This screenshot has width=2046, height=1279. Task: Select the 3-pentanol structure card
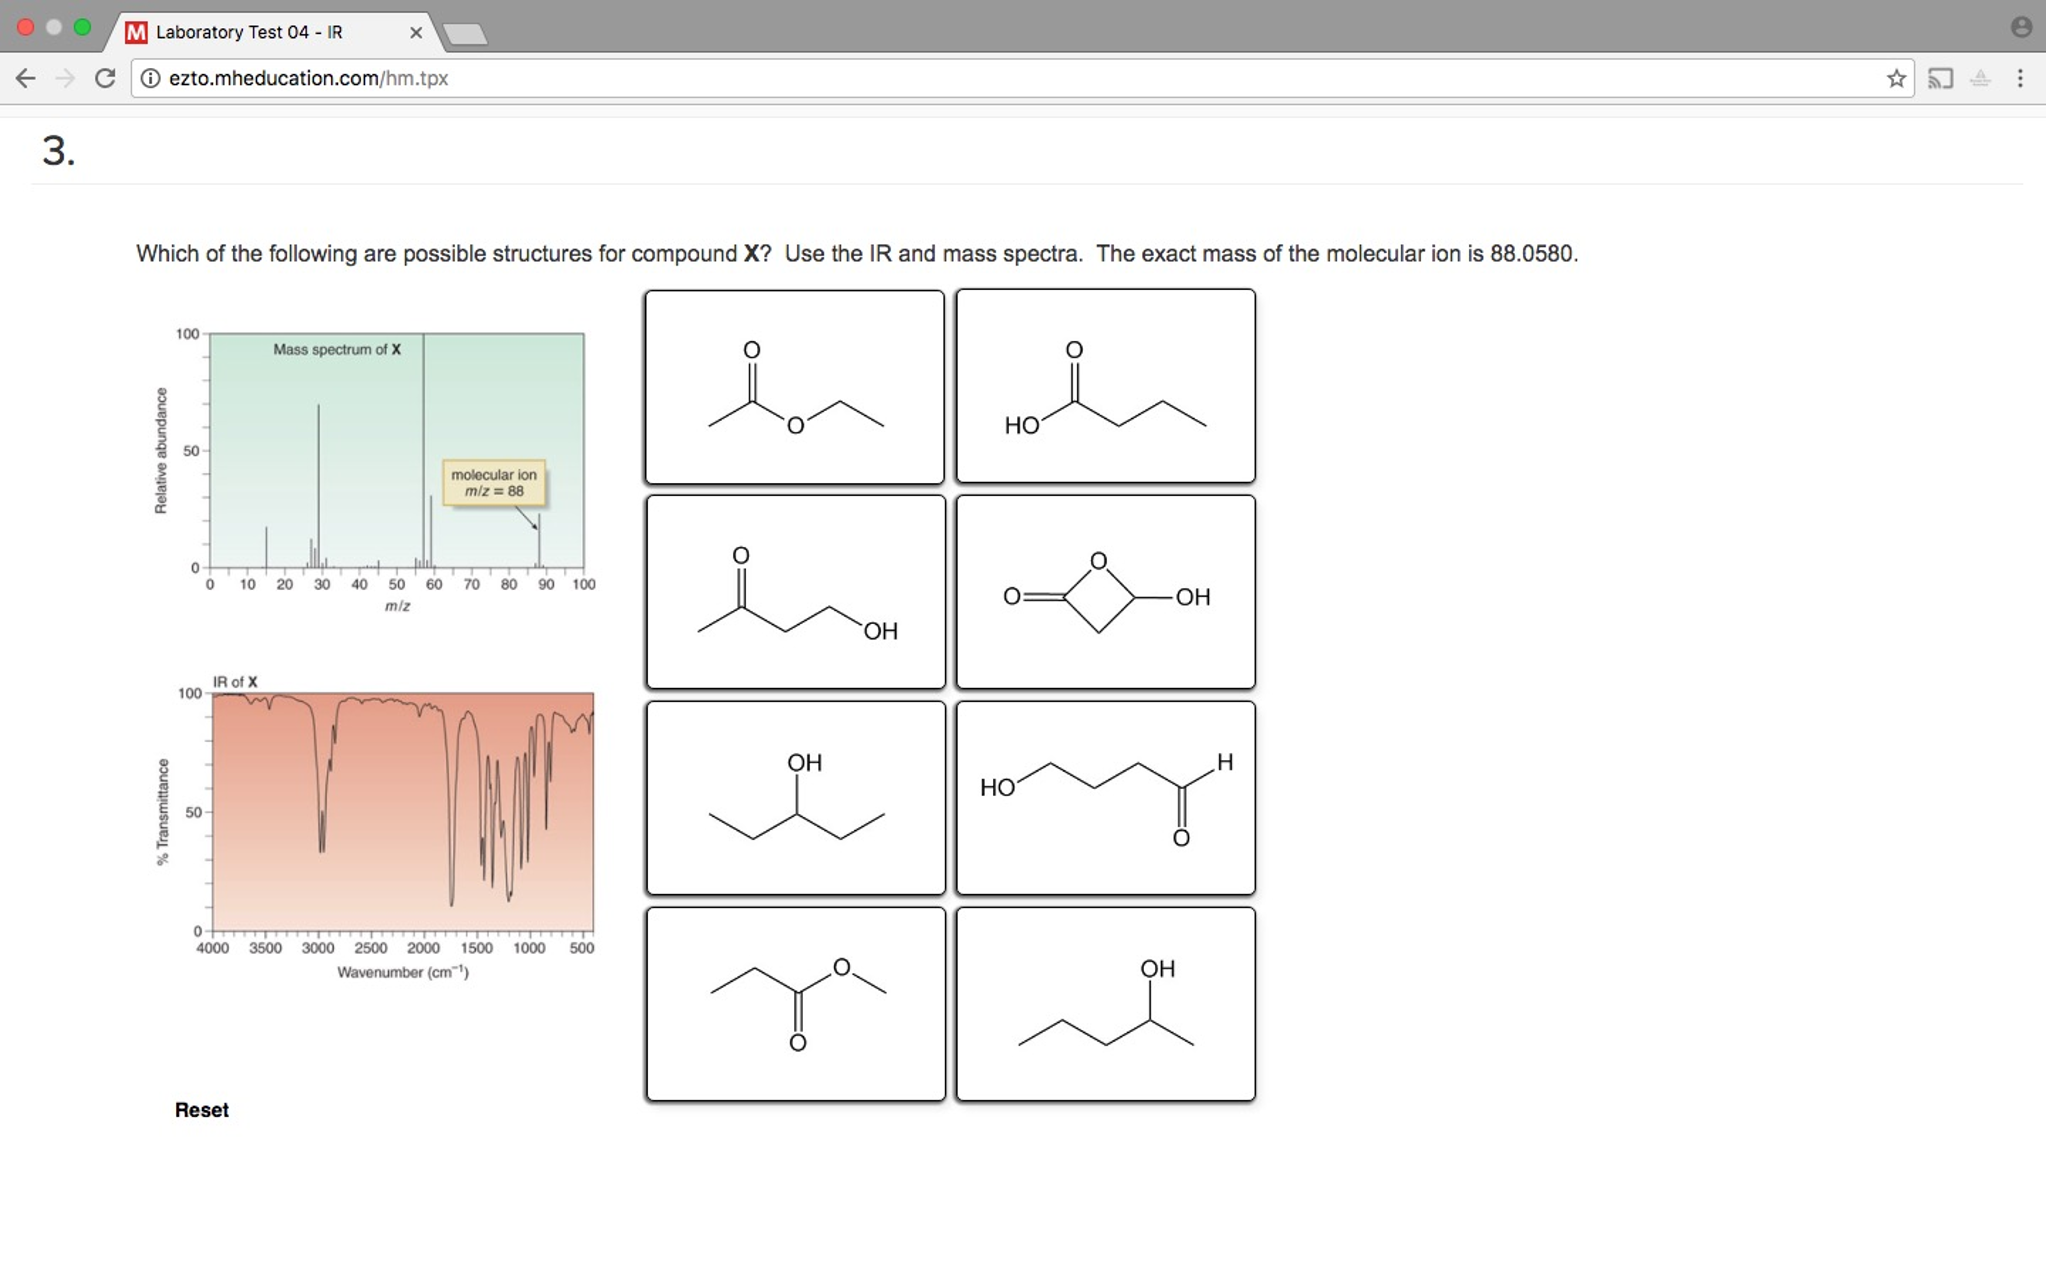tap(795, 798)
